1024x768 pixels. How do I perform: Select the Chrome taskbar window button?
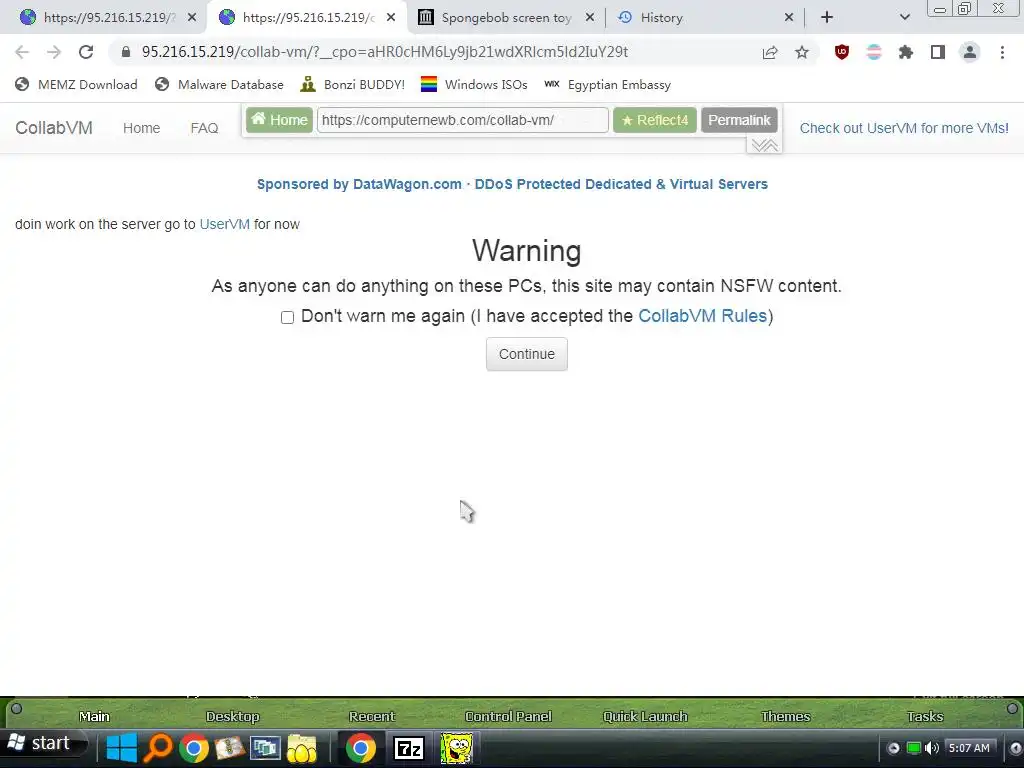tap(360, 748)
